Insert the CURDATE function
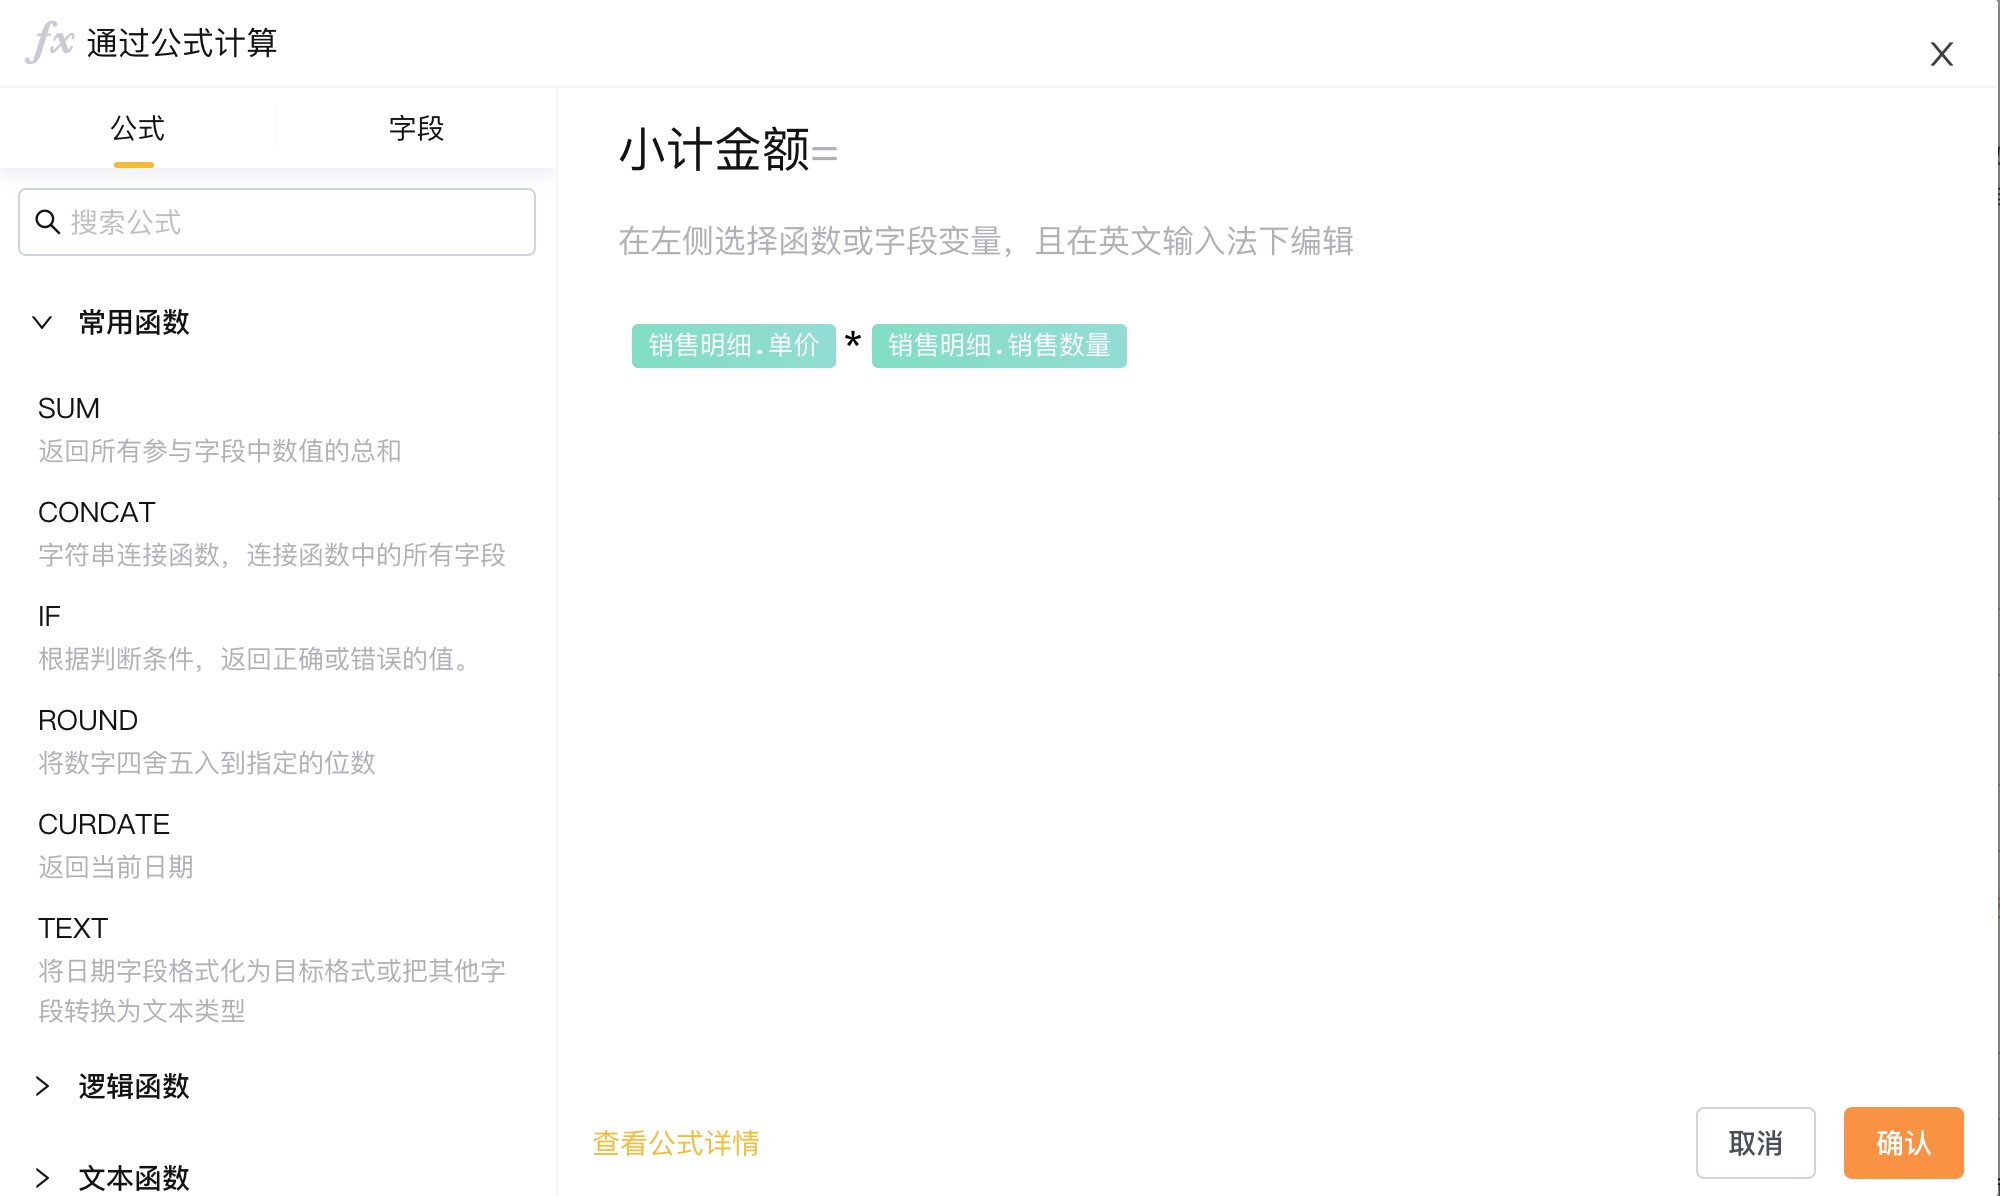The height and width of the screenshot is (1196, 2000). click(x=104, y=824)
